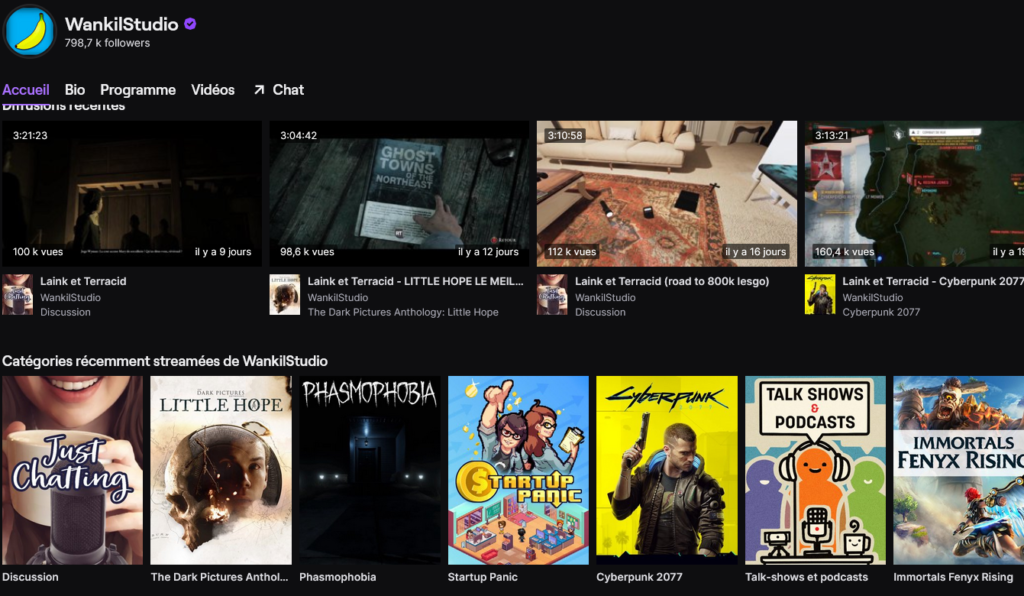Click the 'Cyberpunk 2077' category link under the fourth video

[881, 313]
